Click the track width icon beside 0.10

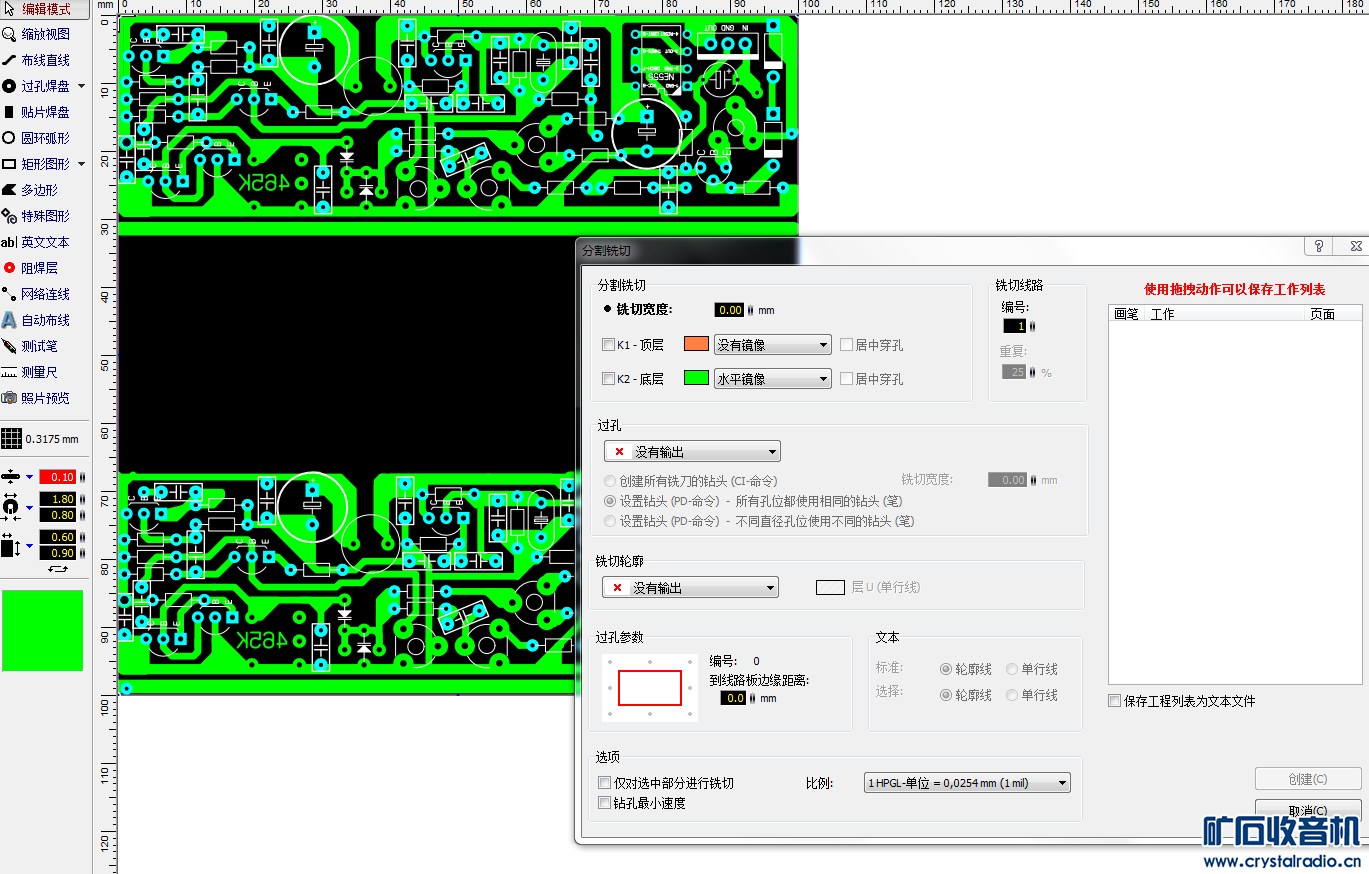(x=10, y=476)
